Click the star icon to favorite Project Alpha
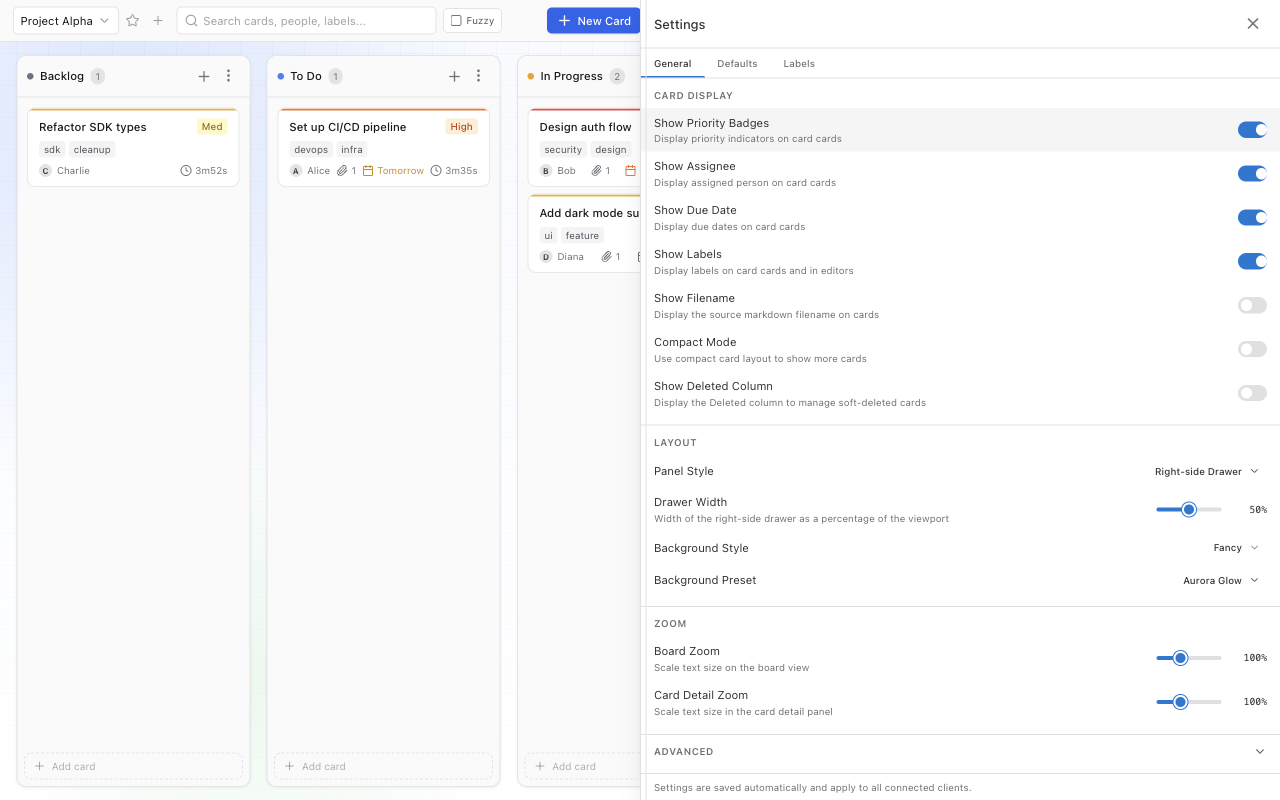Screen dimensions: 1280x800 pyautogui.click(x=132, y=20)
